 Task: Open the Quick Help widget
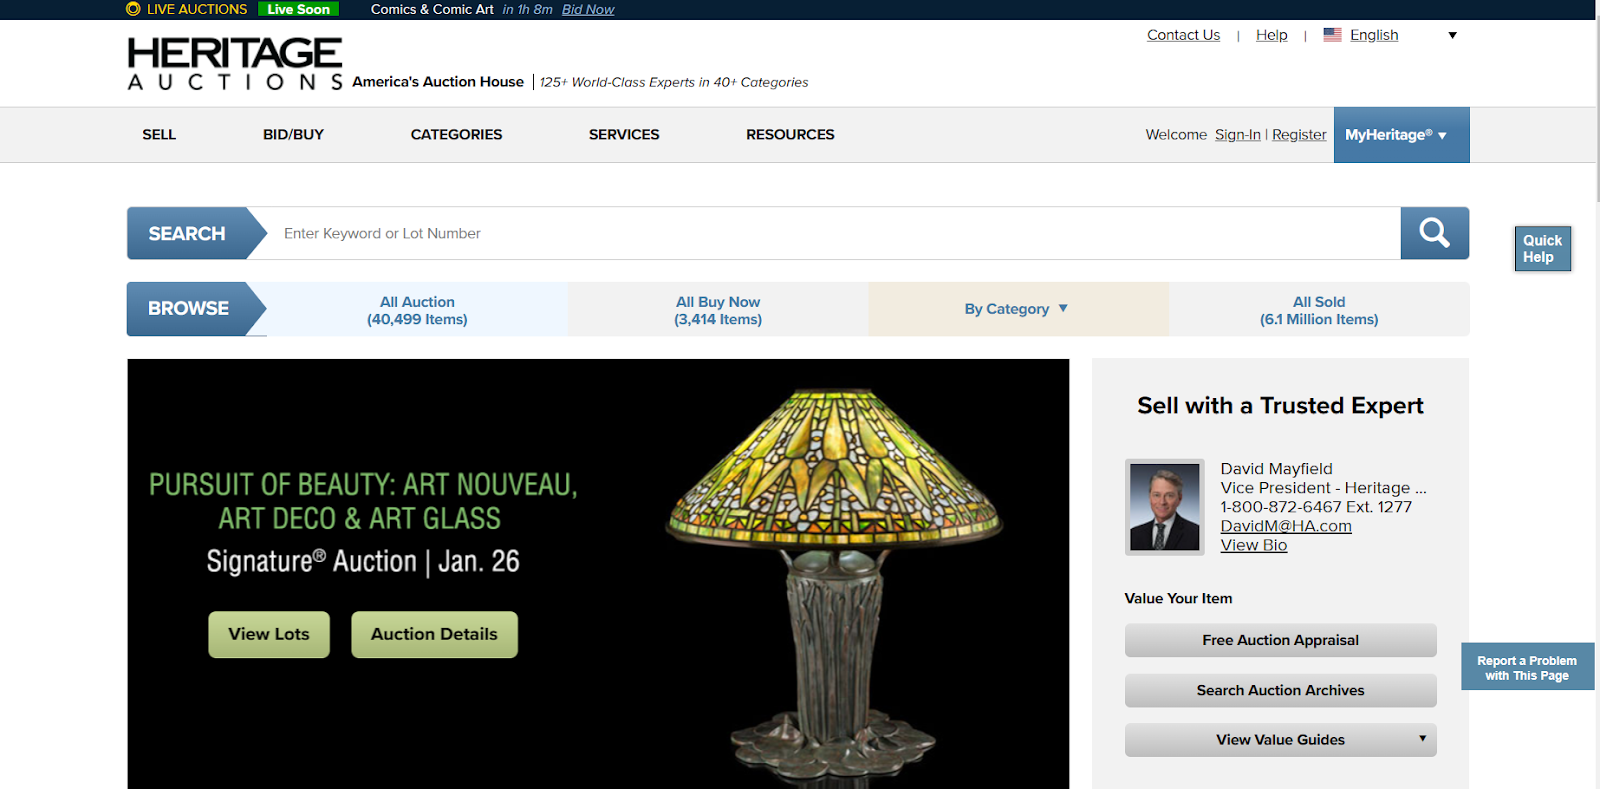coord(1542,249)
